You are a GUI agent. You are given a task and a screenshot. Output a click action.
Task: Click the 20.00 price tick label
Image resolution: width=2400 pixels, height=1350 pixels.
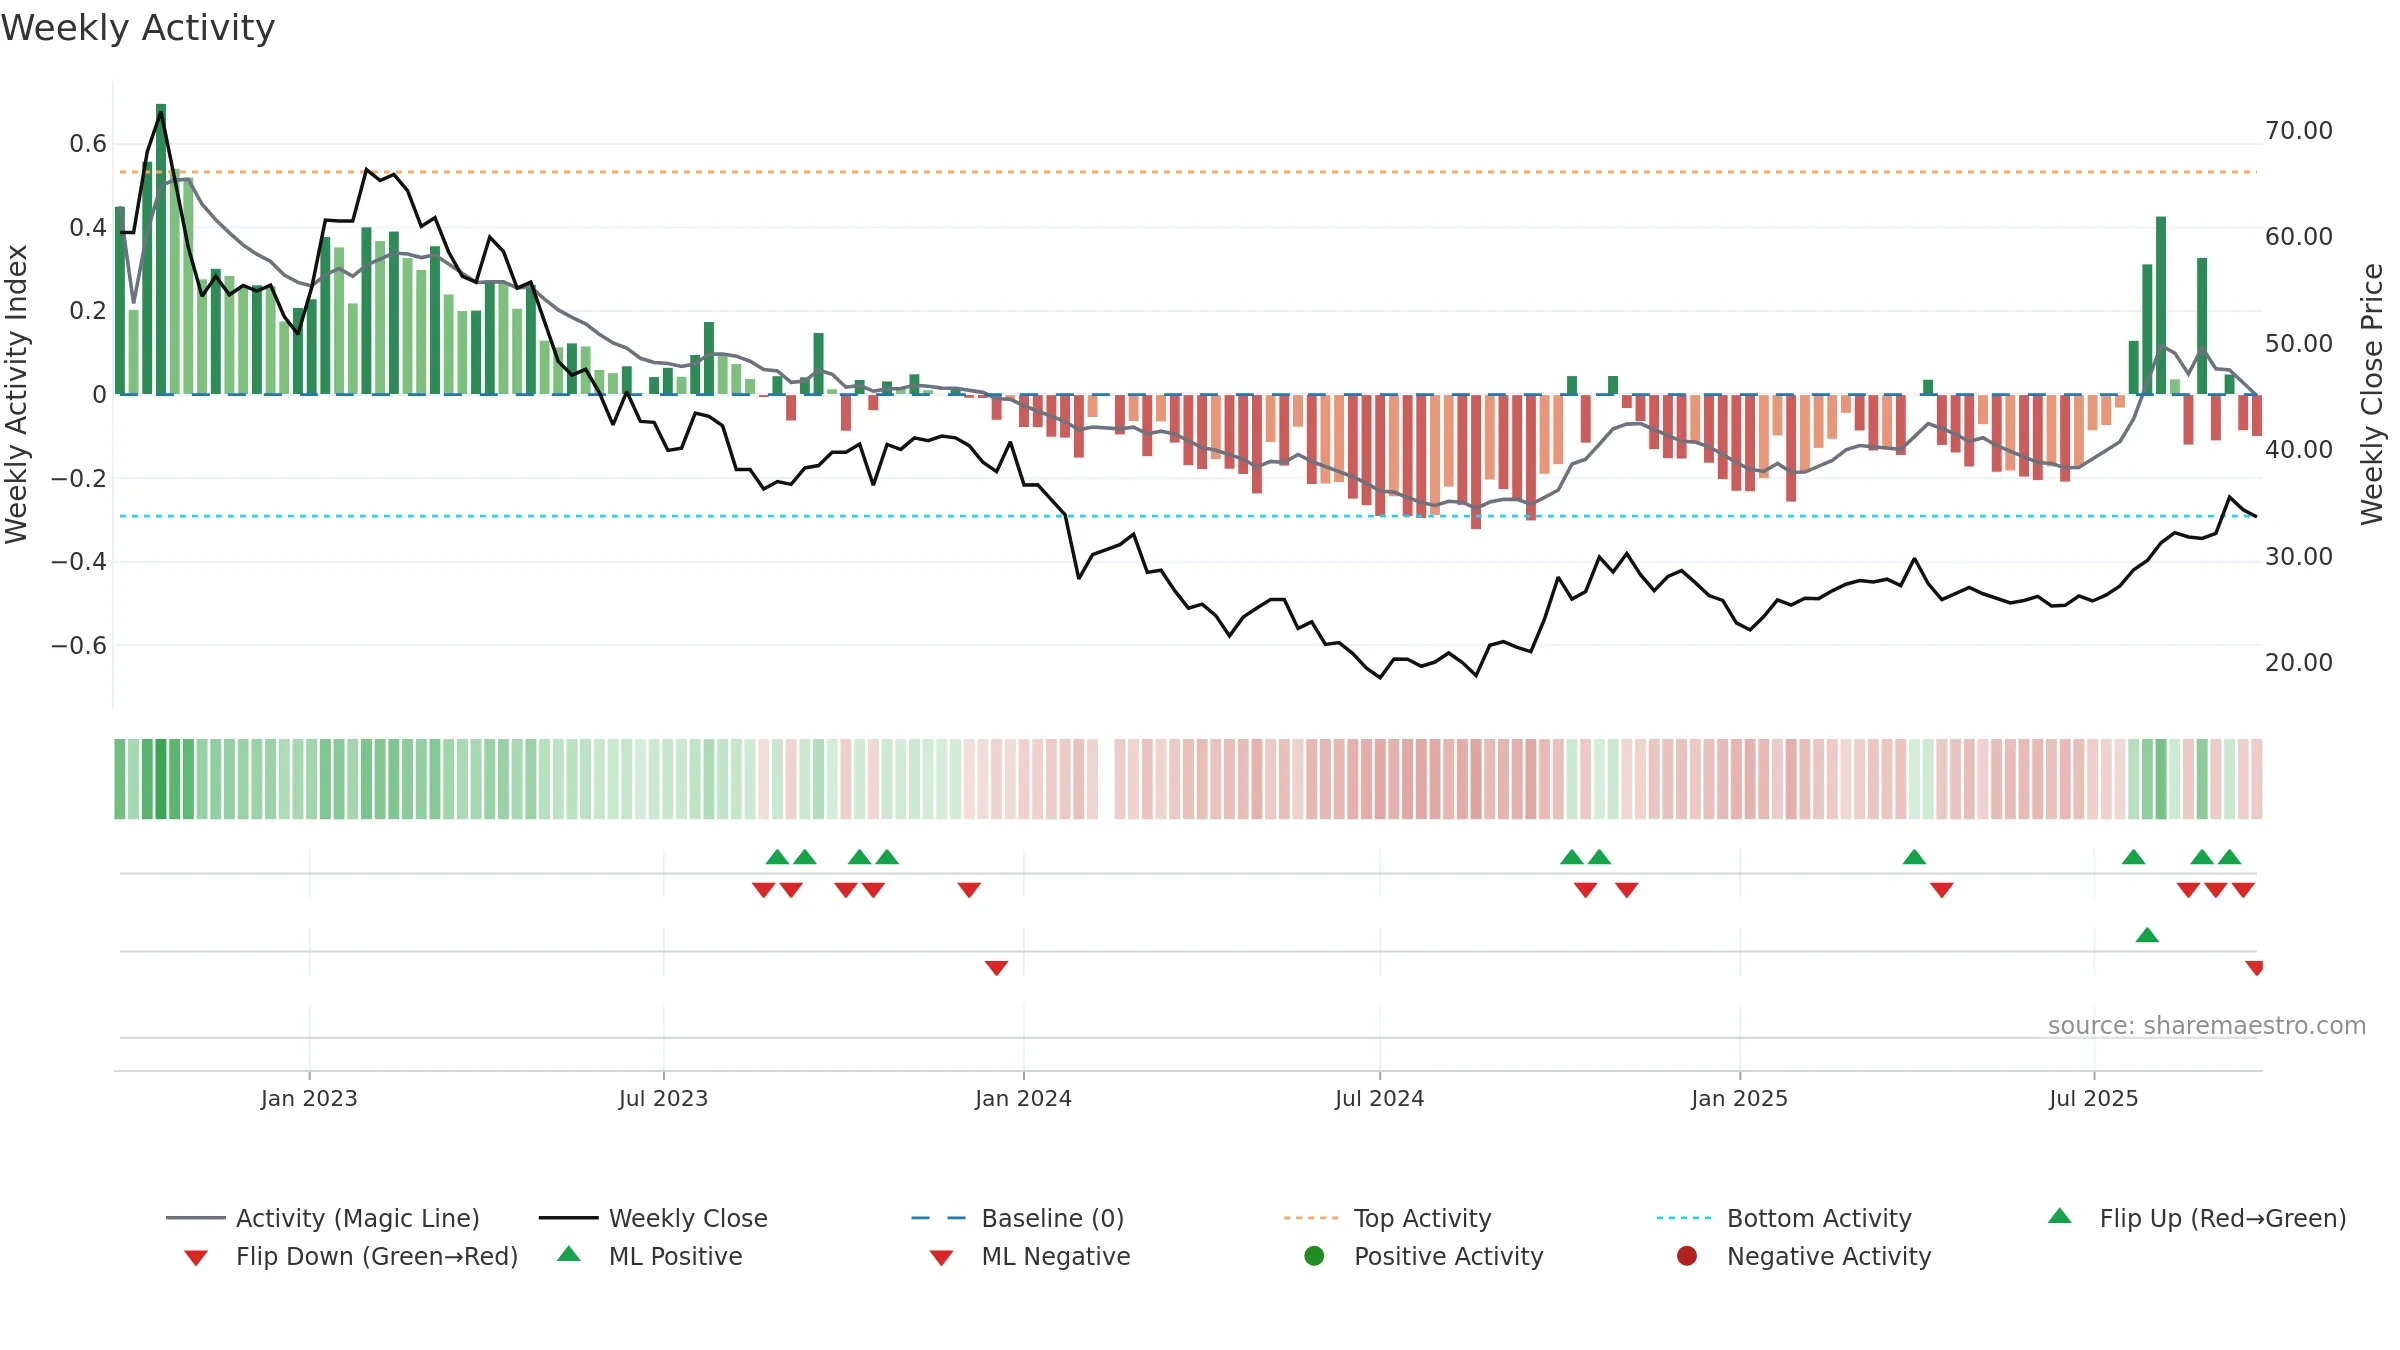(2299, 663)
